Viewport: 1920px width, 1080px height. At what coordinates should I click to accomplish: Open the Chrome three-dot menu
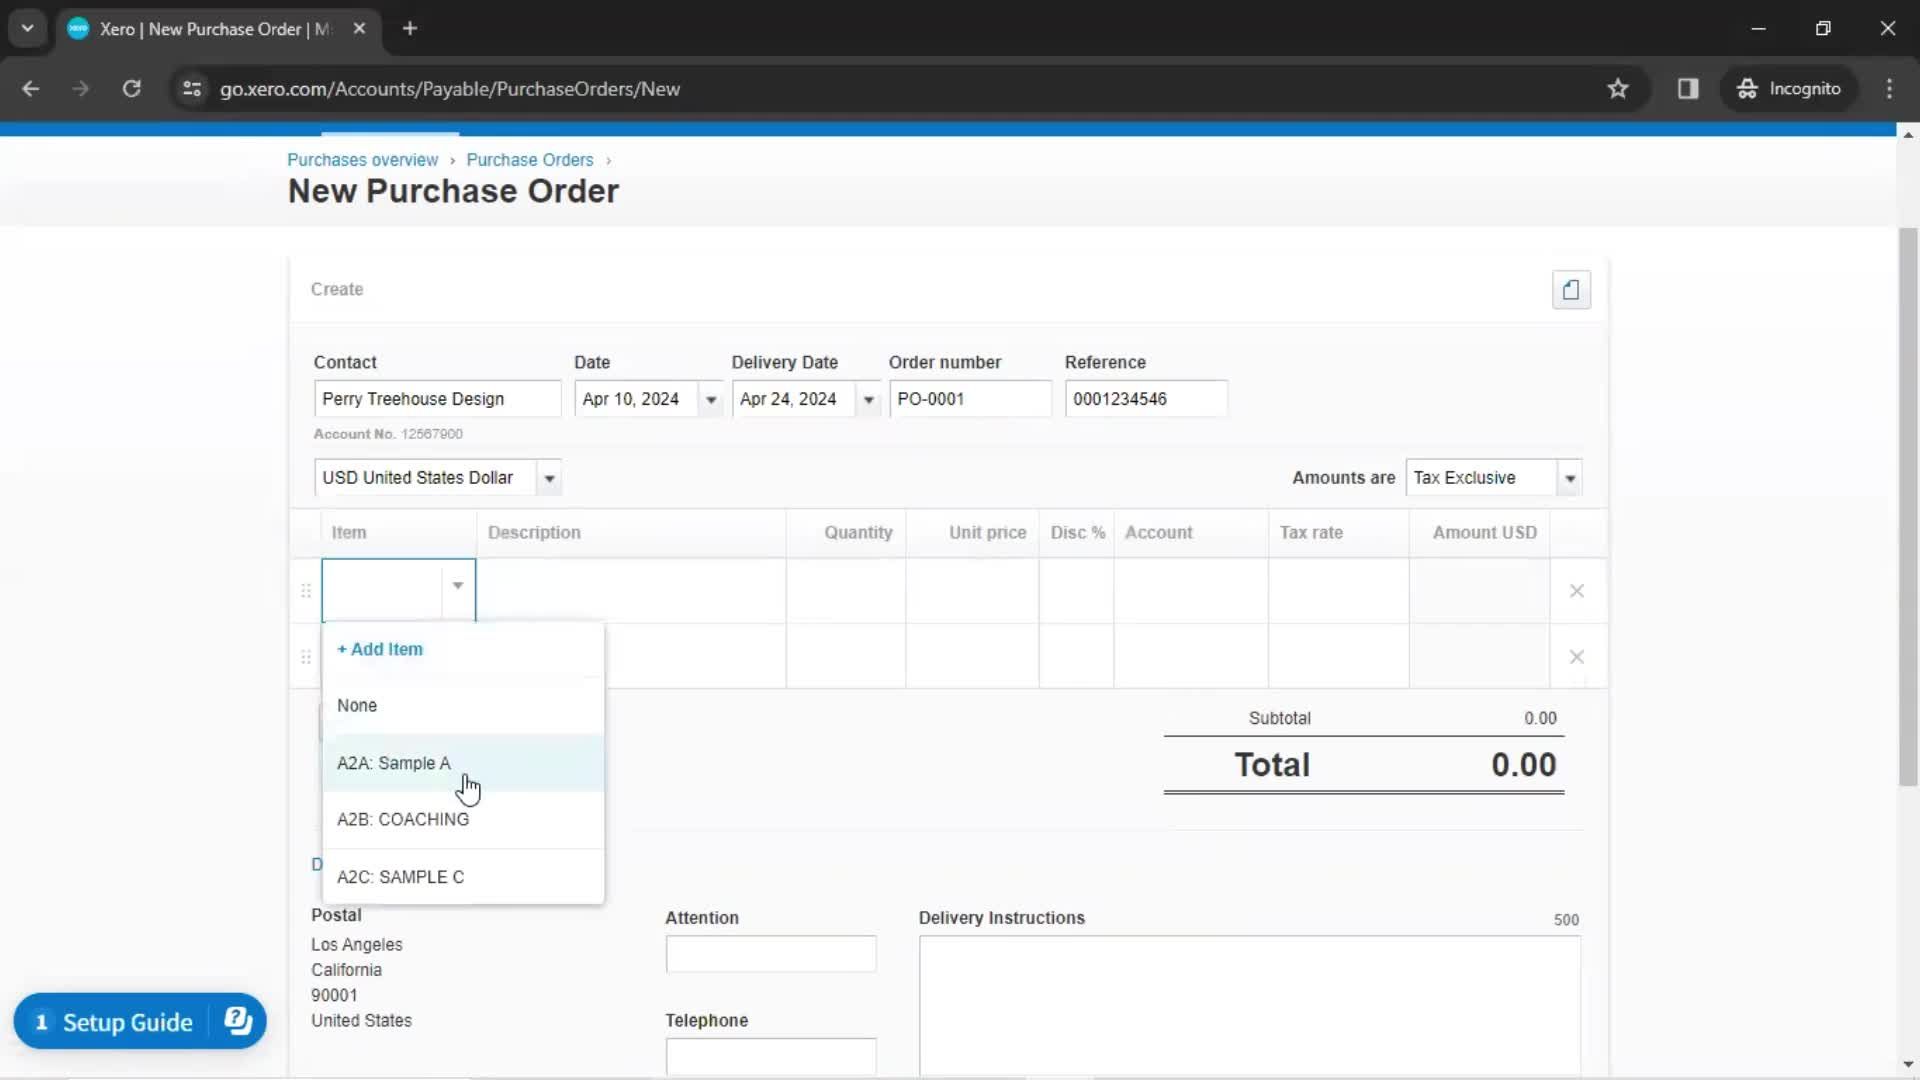pyautogui.click(x=1889, y=89)
